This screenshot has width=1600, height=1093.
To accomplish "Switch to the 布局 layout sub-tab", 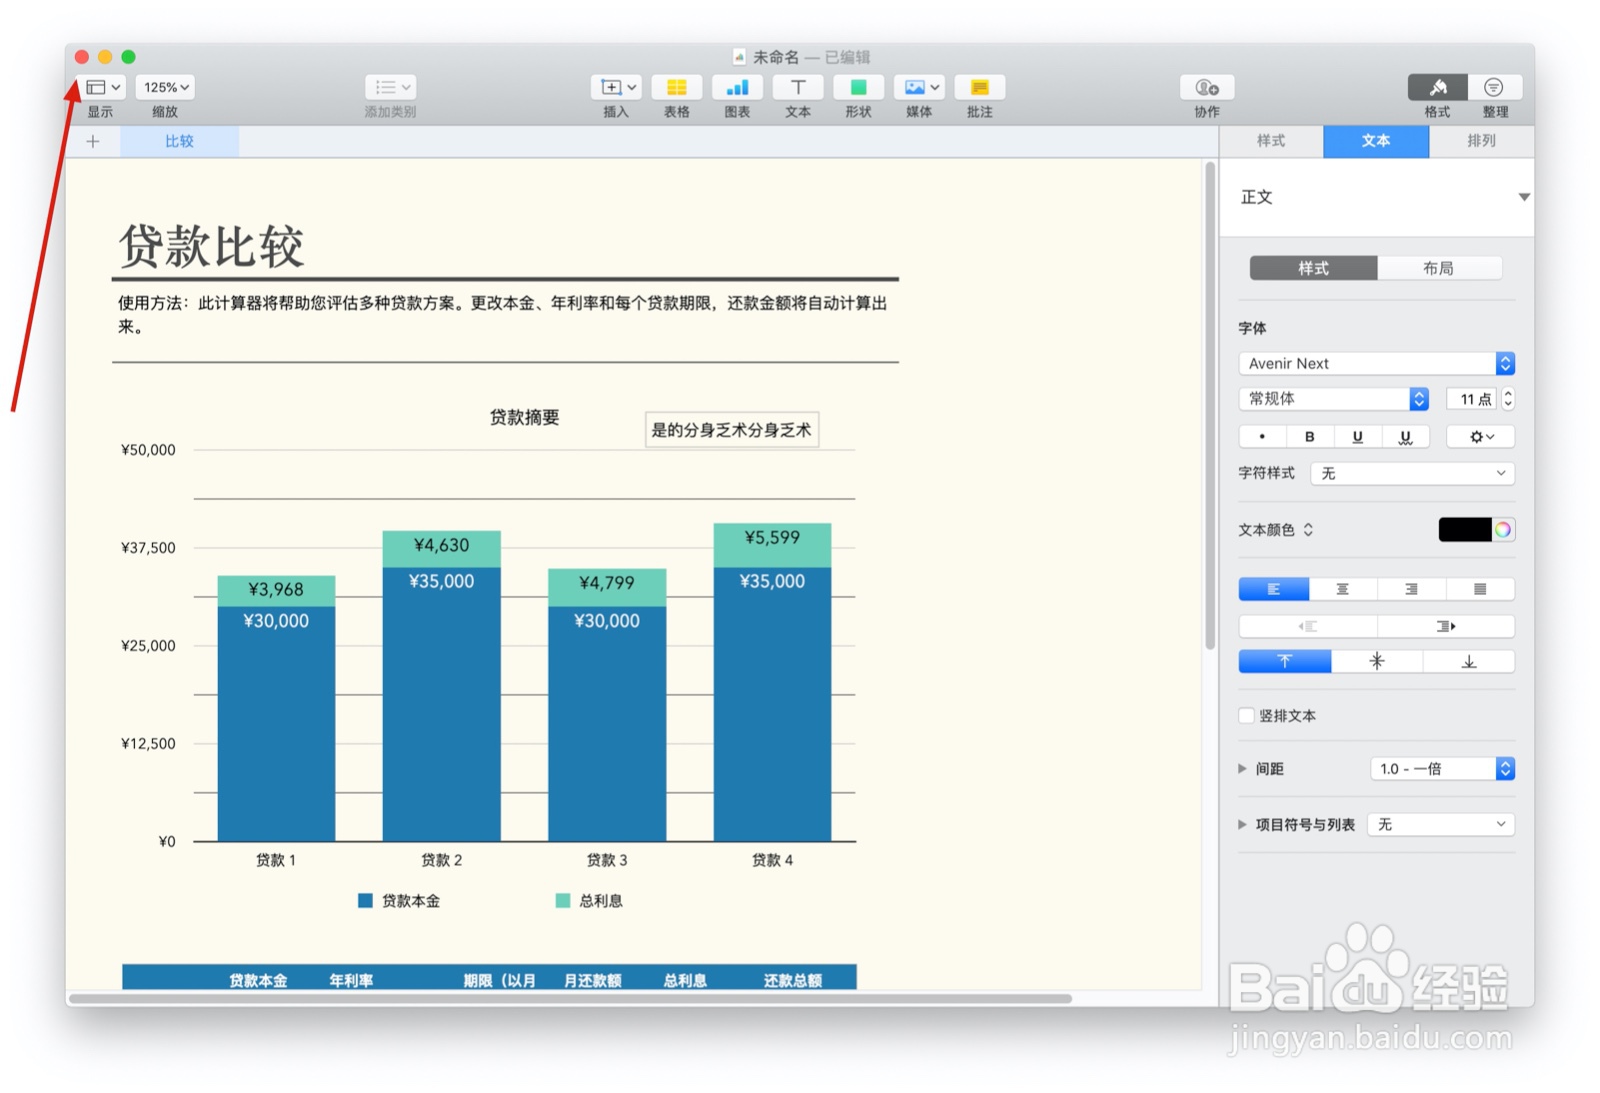I will [1441, 268].
